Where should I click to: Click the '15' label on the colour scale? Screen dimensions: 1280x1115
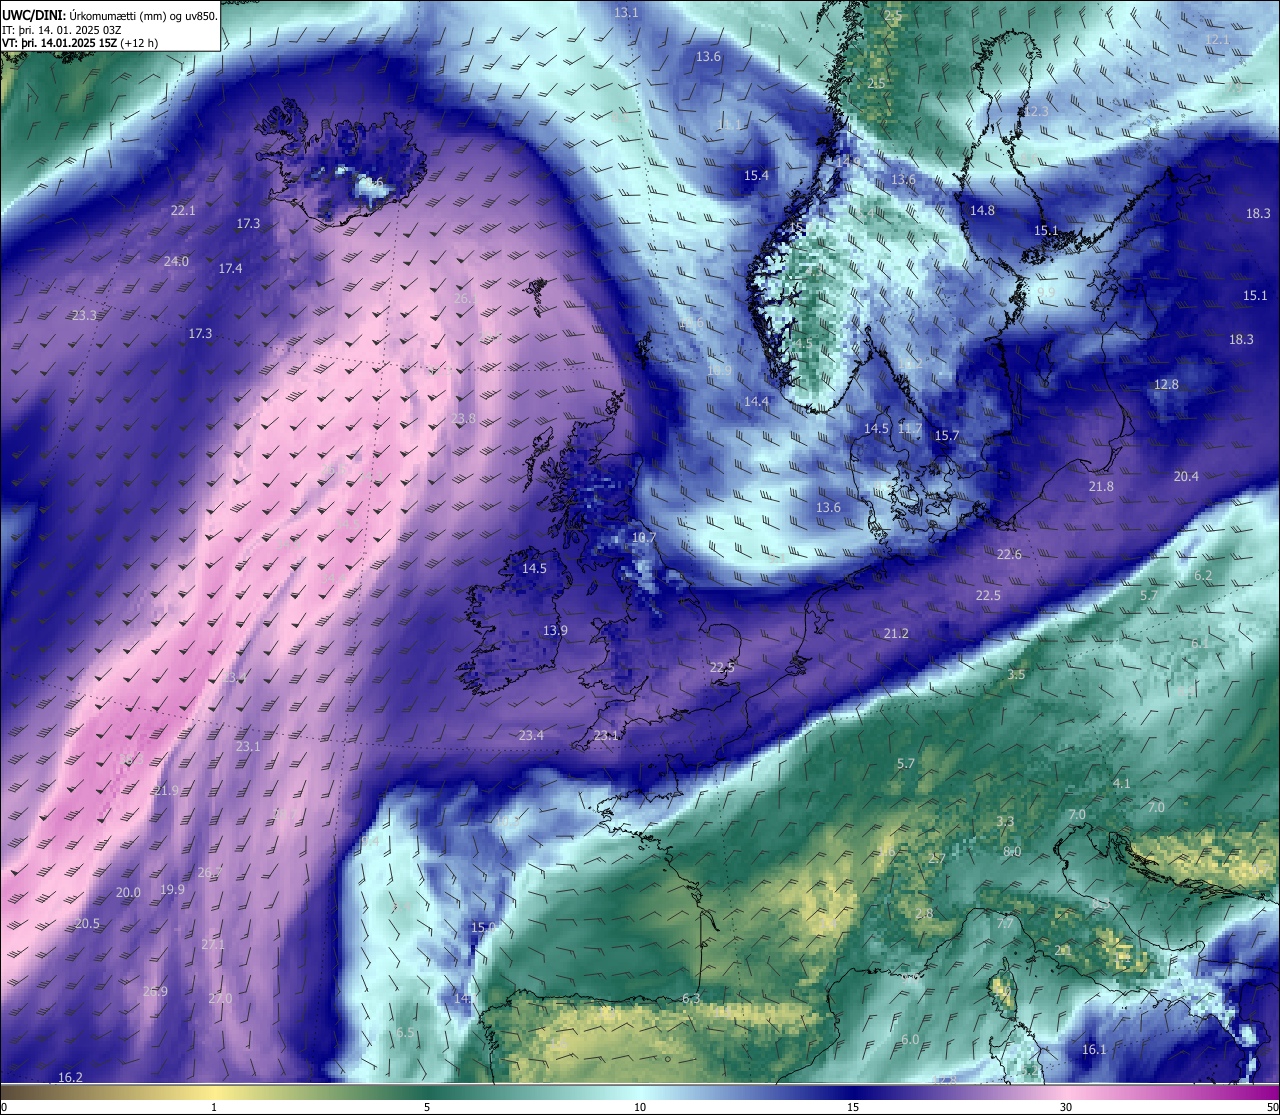(x=853, y=1107)
